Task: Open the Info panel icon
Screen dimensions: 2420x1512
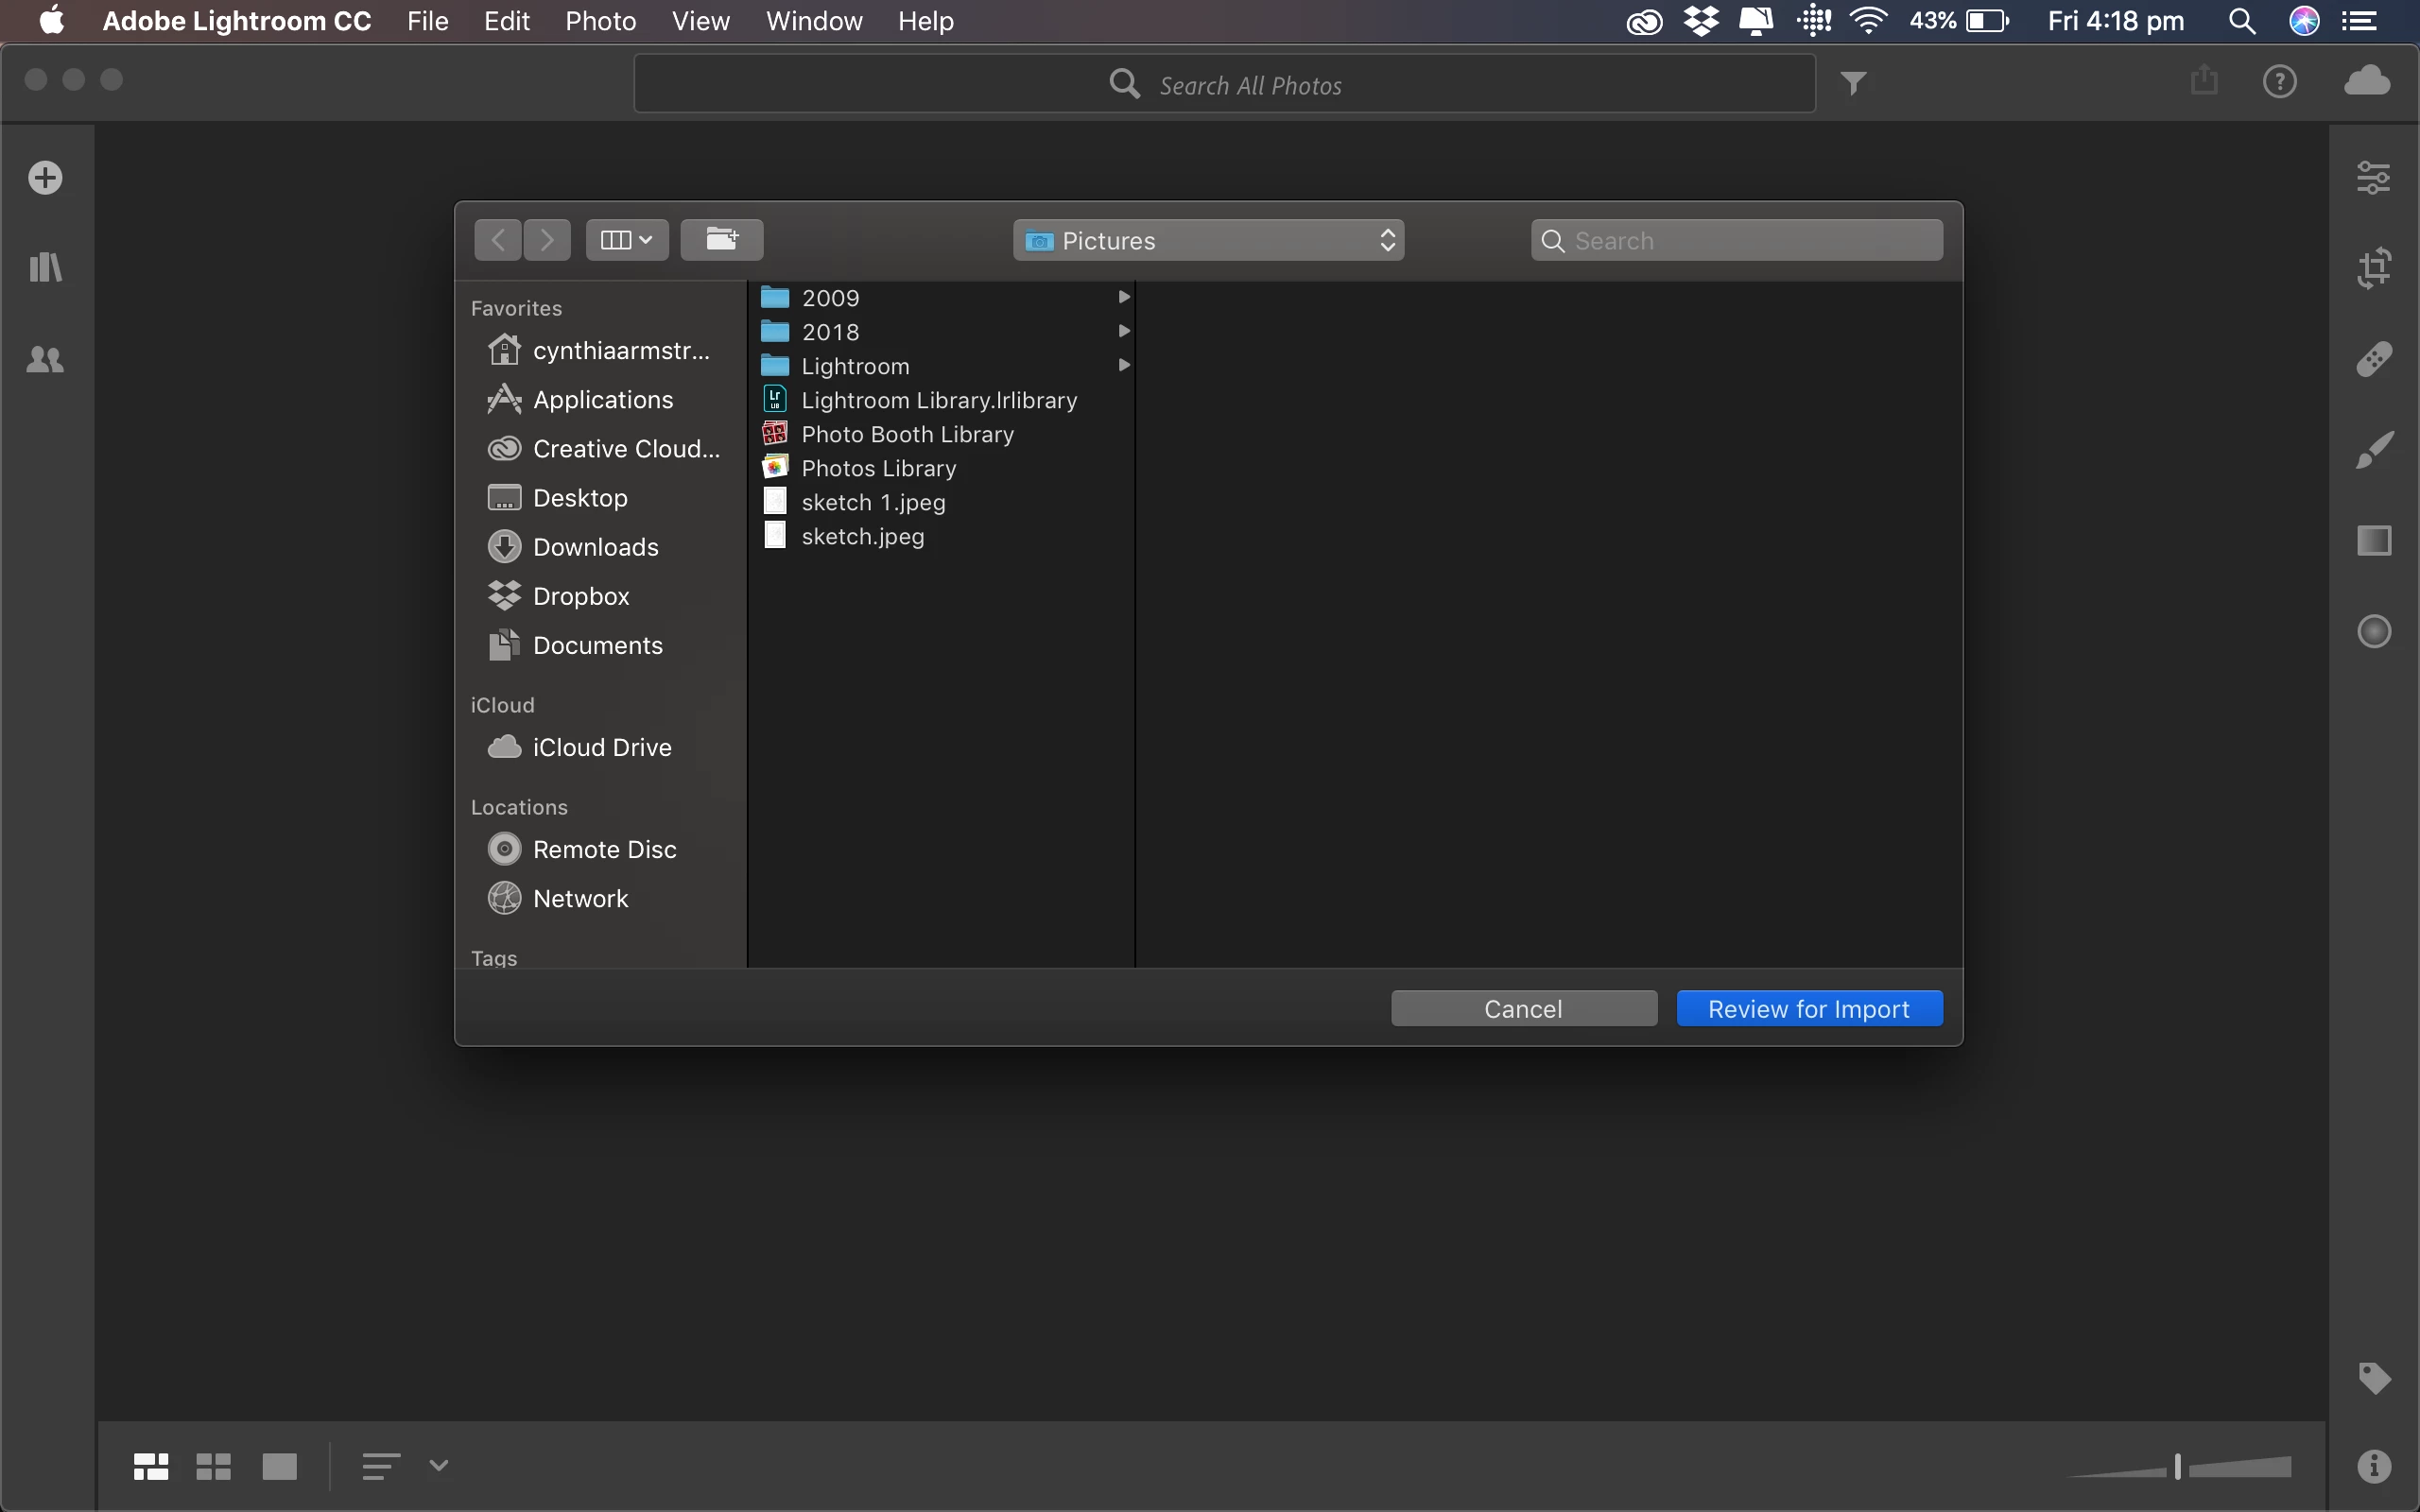Action: click(x=2374, y=1466)
